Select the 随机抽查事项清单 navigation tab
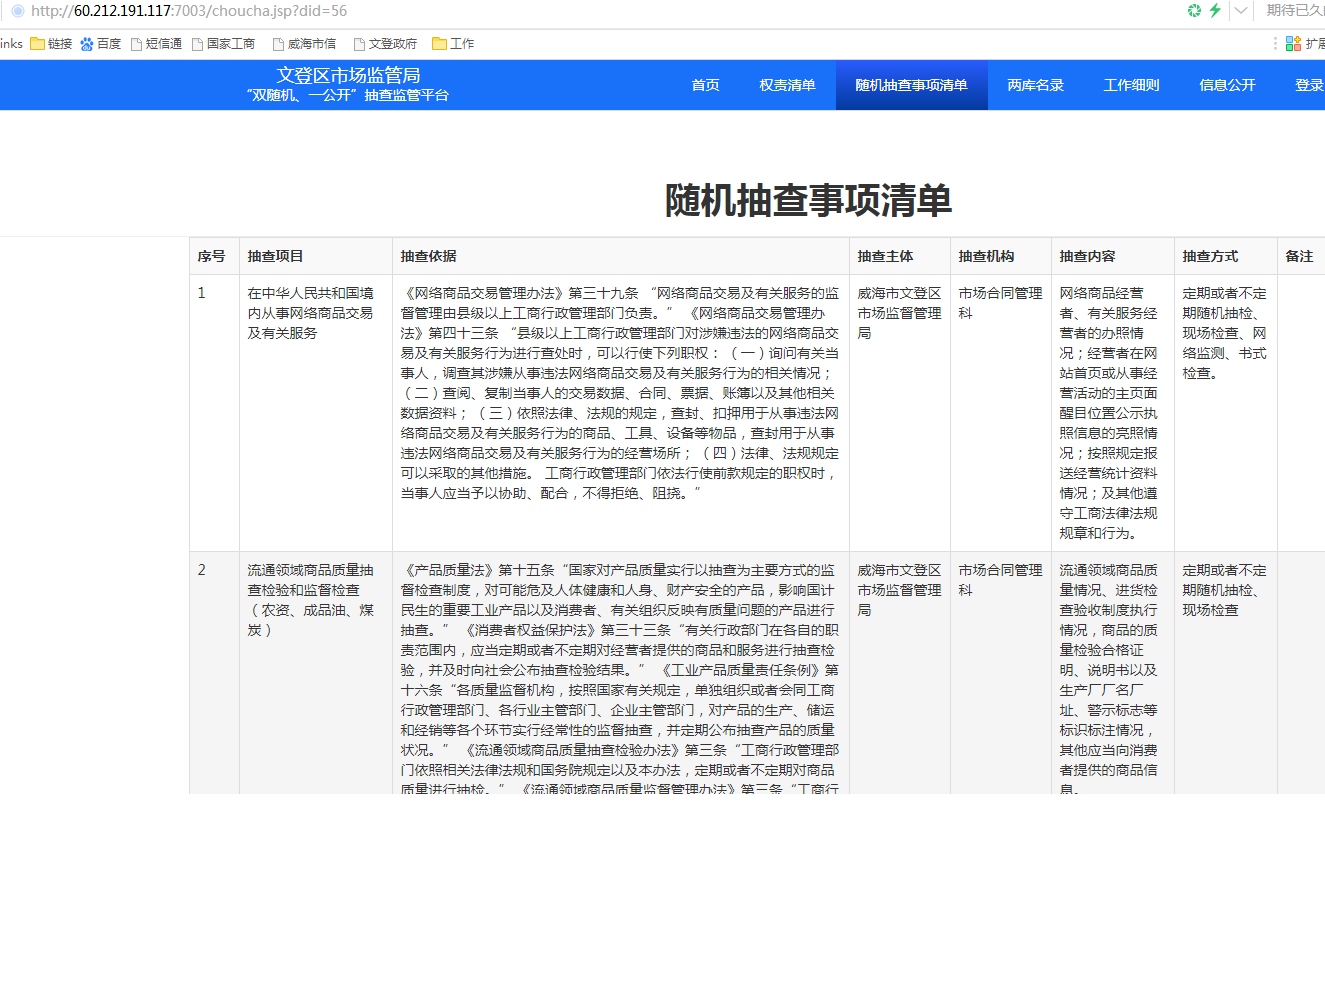This screenshot has height=985, width=1325. click(911, 85)
